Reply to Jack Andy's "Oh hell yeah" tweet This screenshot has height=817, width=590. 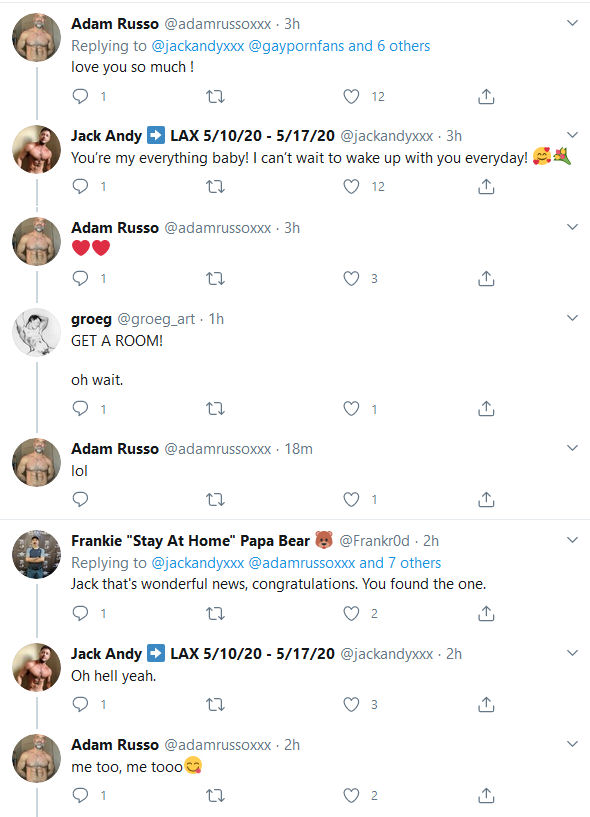tap(80, 704)
